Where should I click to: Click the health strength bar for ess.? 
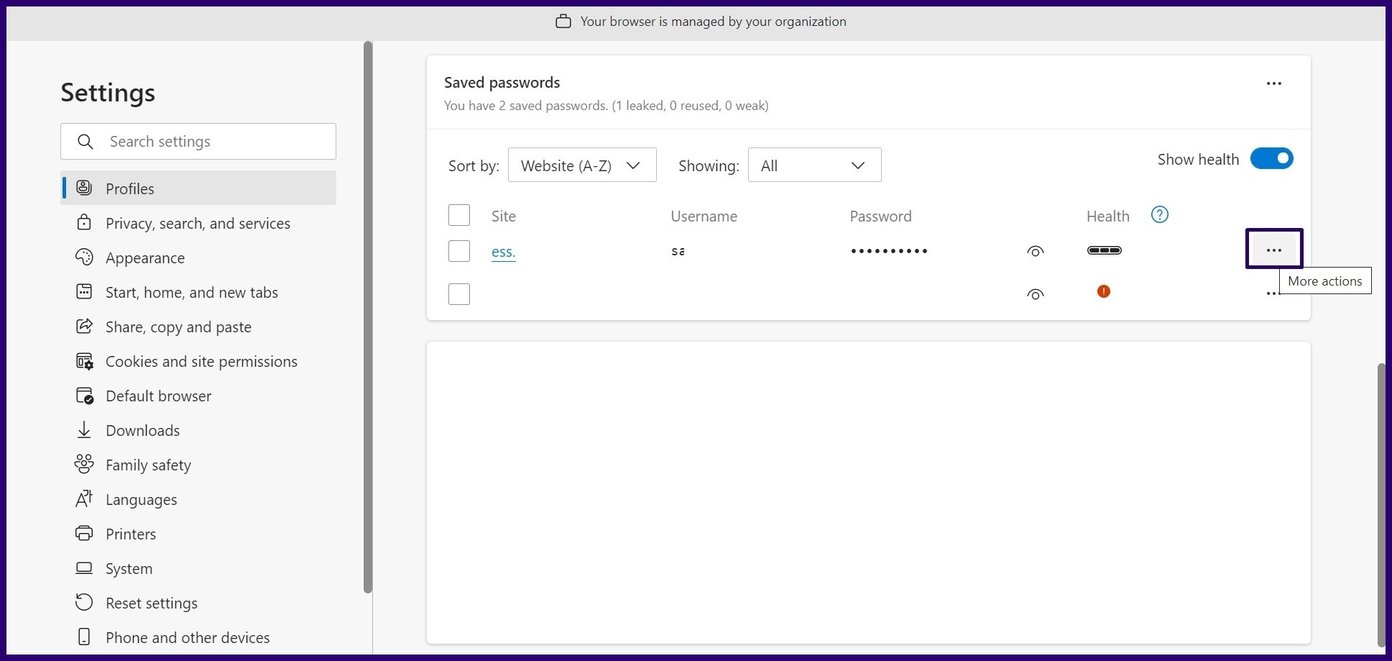(1104, 250)
